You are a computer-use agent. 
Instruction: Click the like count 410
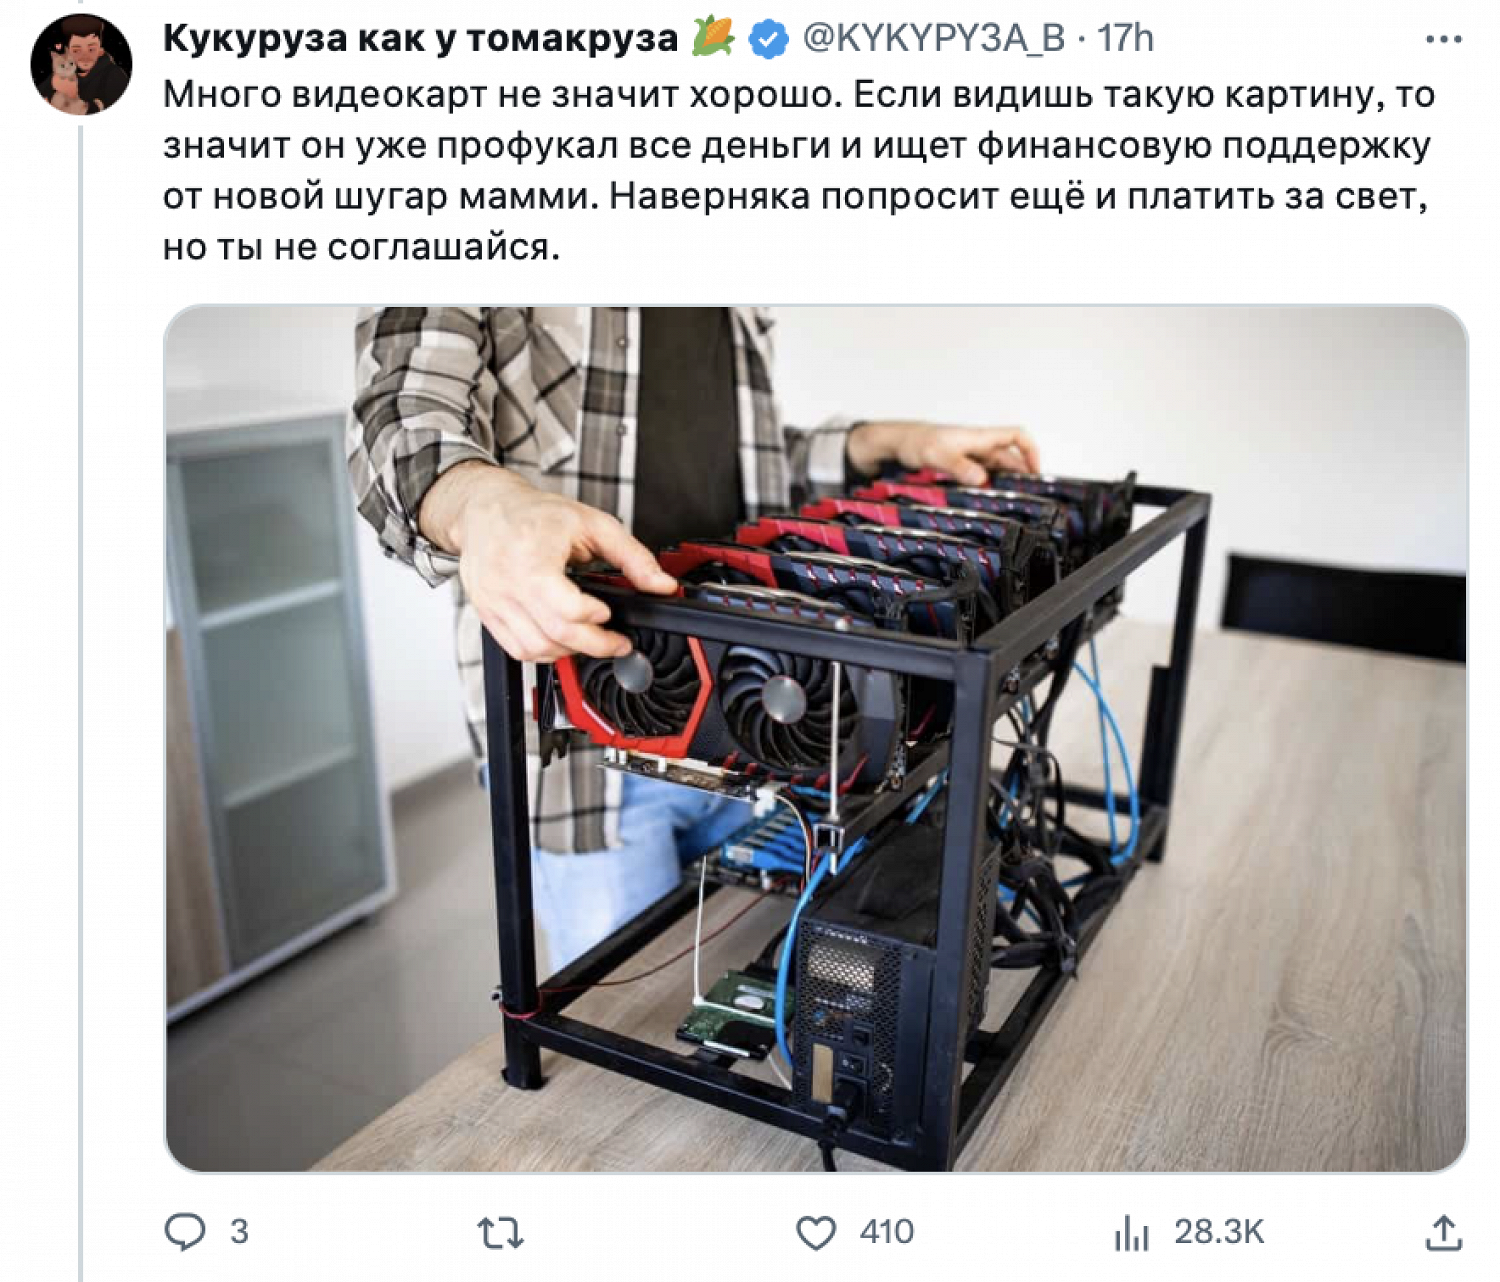point(886,1232)
